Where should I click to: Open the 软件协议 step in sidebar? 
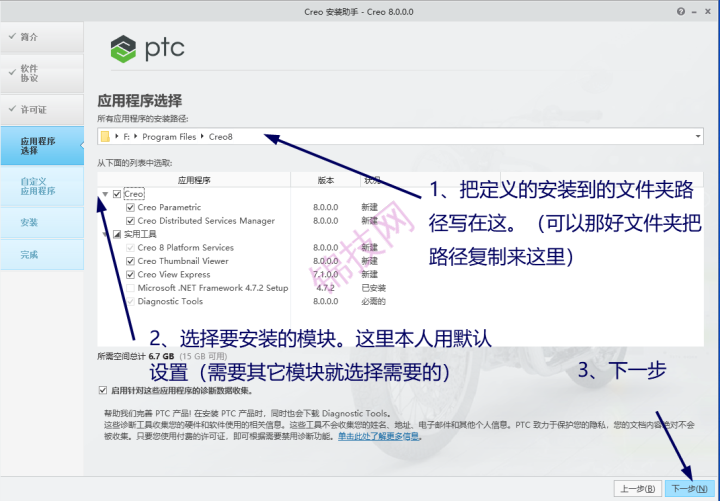[x=42, y=73]
